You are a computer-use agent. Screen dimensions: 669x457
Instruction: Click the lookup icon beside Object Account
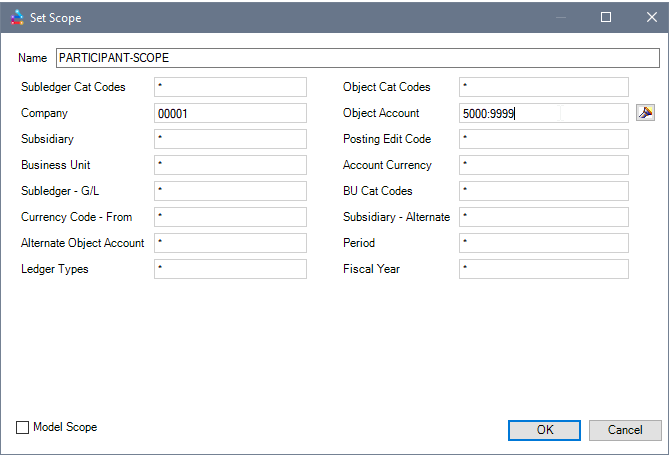[645, 113]
